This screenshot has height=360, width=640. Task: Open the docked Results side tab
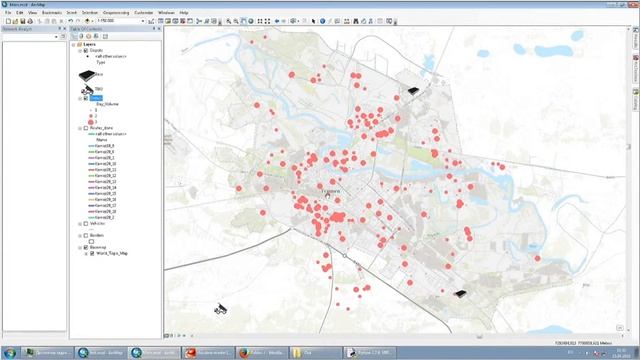pyautogui.click(x=636, y=39)
